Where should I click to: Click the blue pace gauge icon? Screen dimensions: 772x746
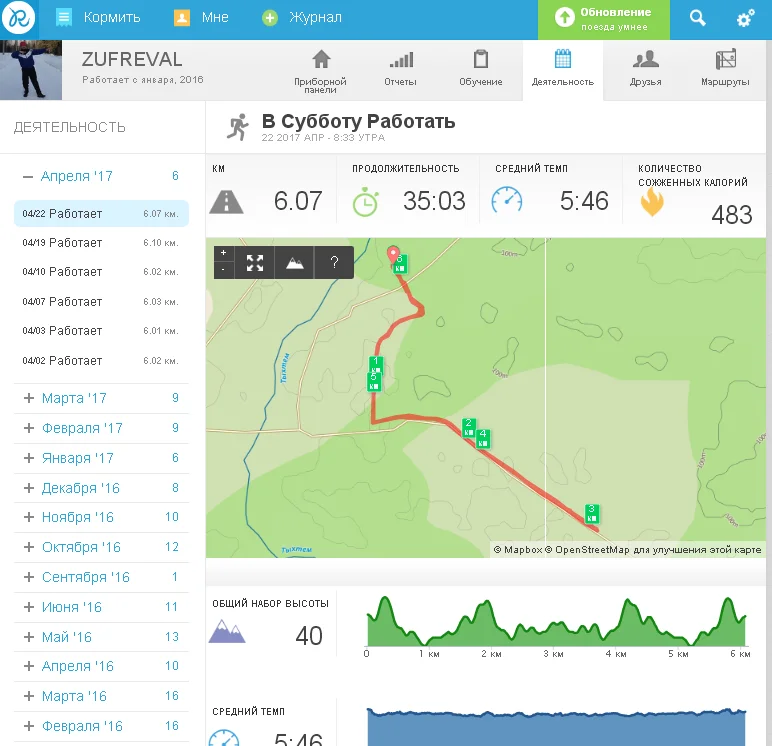point(507,200)
